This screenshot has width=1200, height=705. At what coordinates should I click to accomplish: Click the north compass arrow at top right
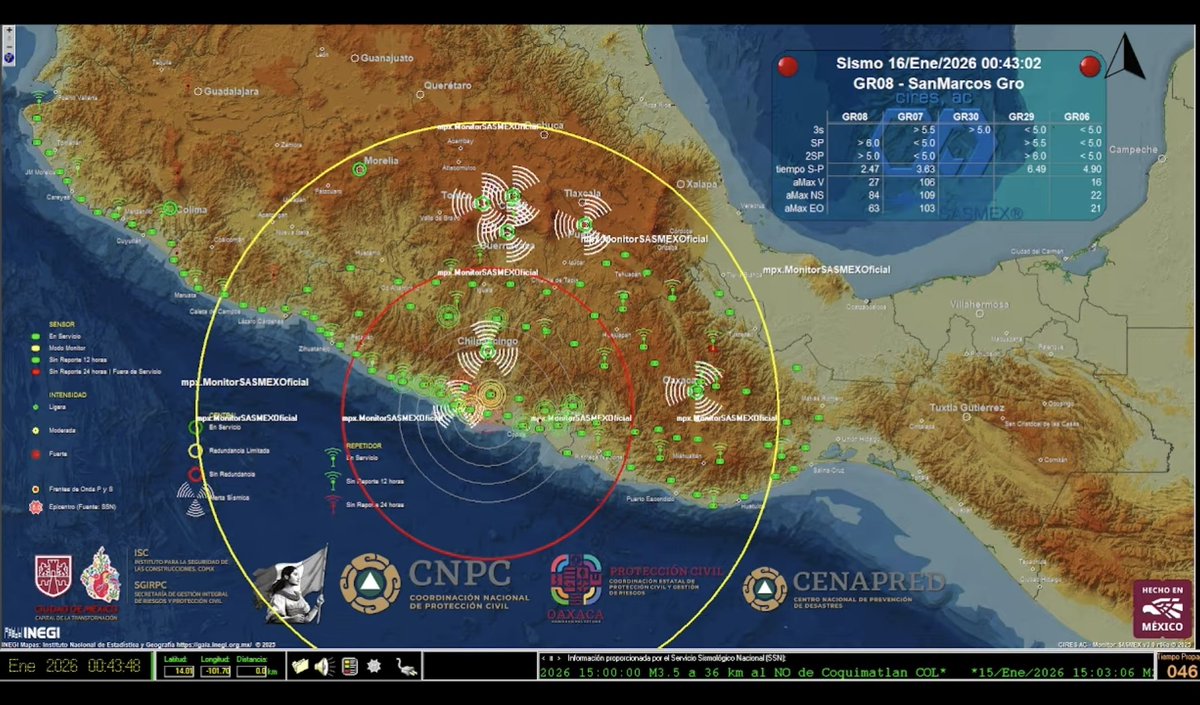[1127, 58]
